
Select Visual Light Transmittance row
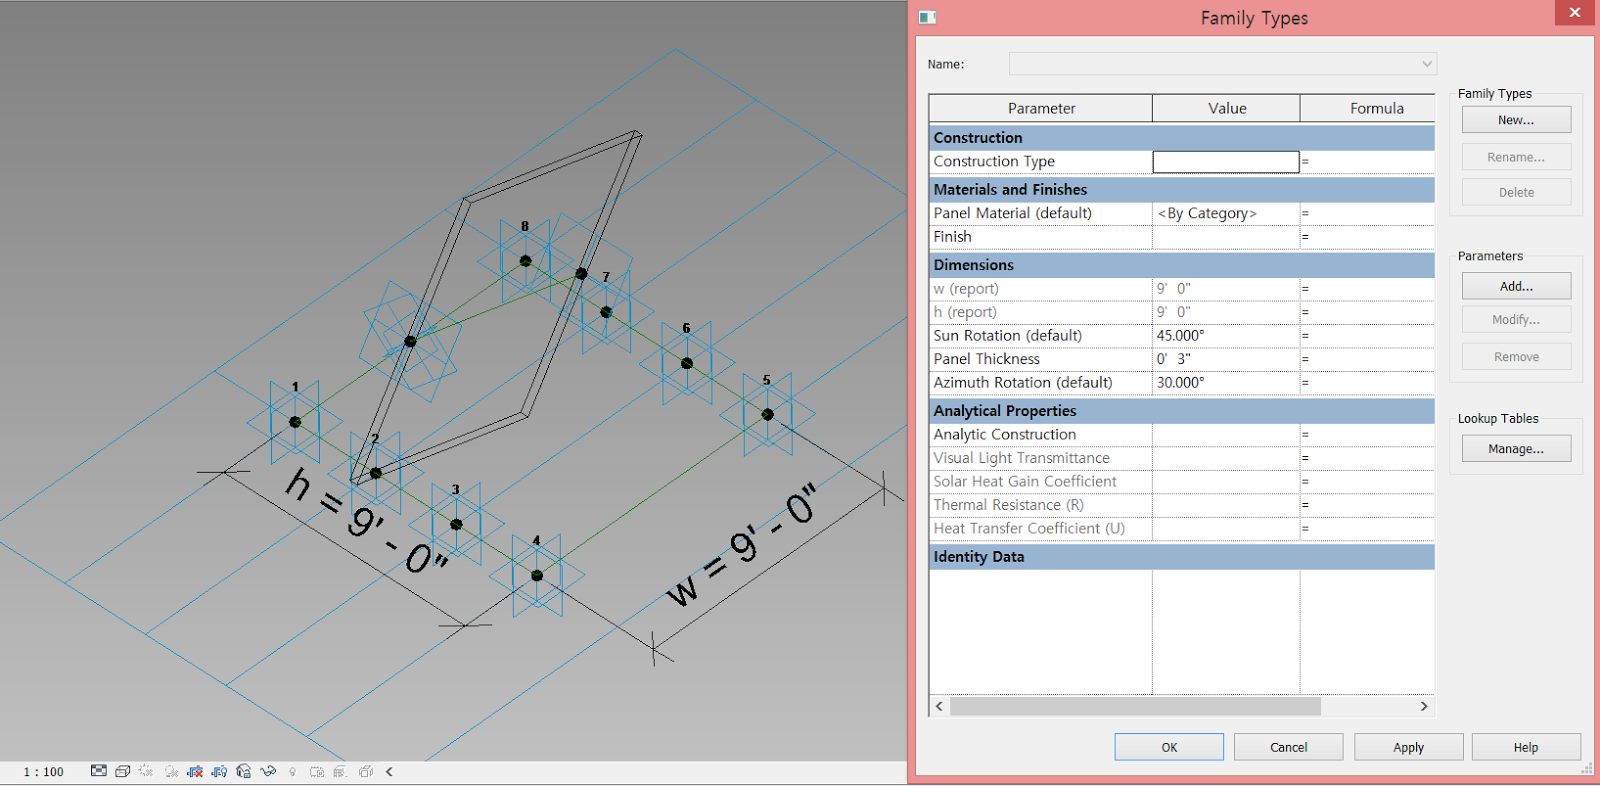coord(1182,458)
